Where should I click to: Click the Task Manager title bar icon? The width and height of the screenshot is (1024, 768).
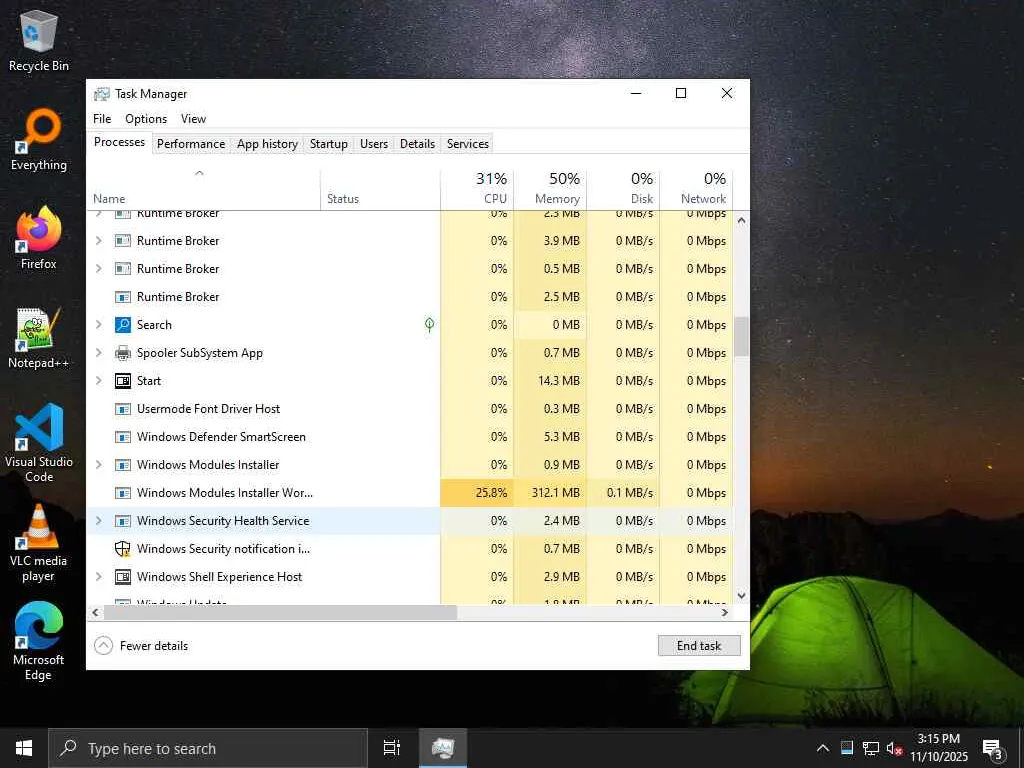101,94
